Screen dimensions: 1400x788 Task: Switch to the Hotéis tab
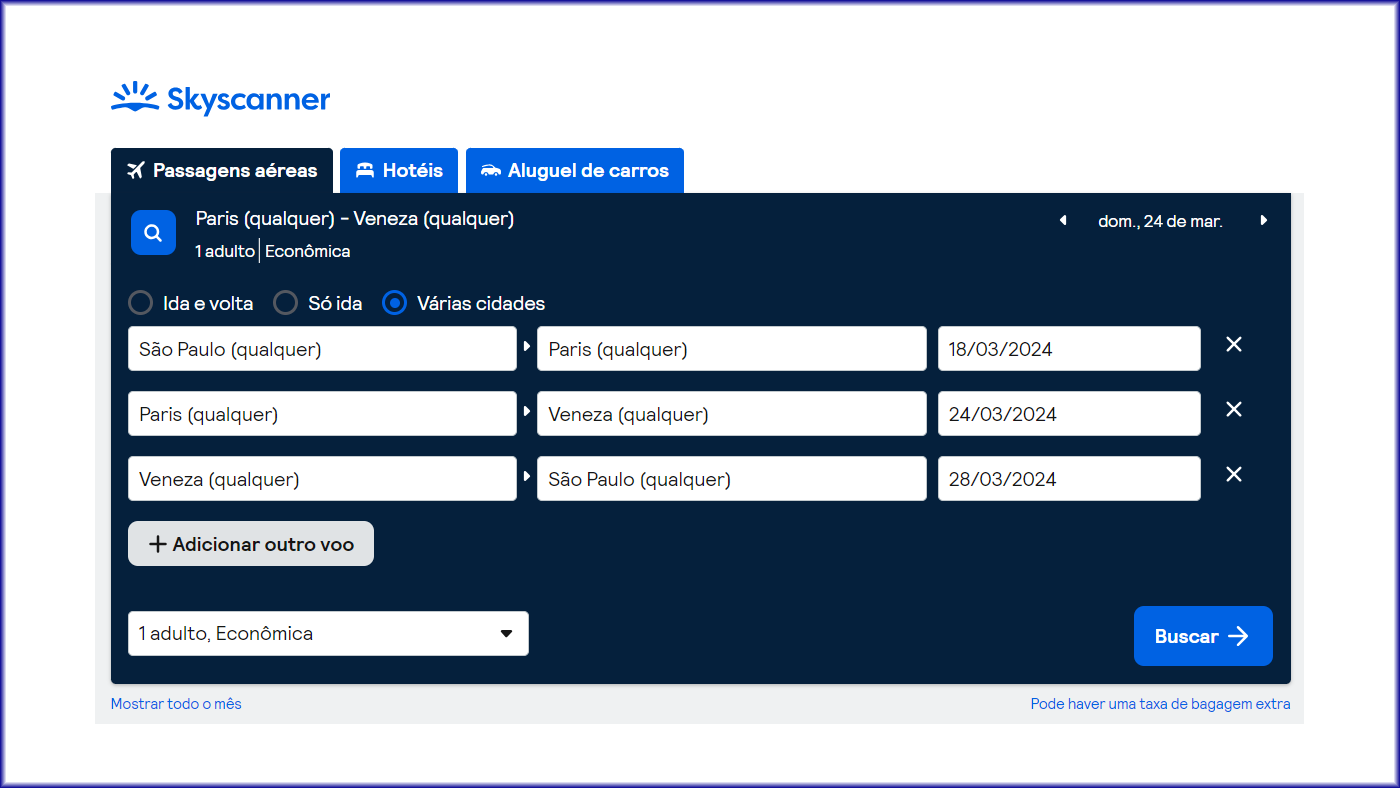tap(399, 171)
